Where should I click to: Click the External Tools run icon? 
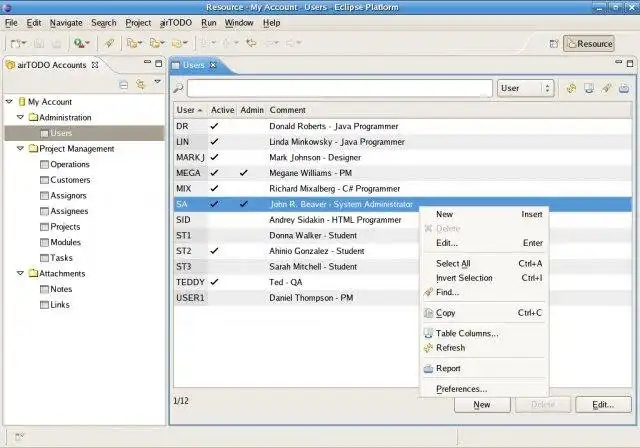78,43
